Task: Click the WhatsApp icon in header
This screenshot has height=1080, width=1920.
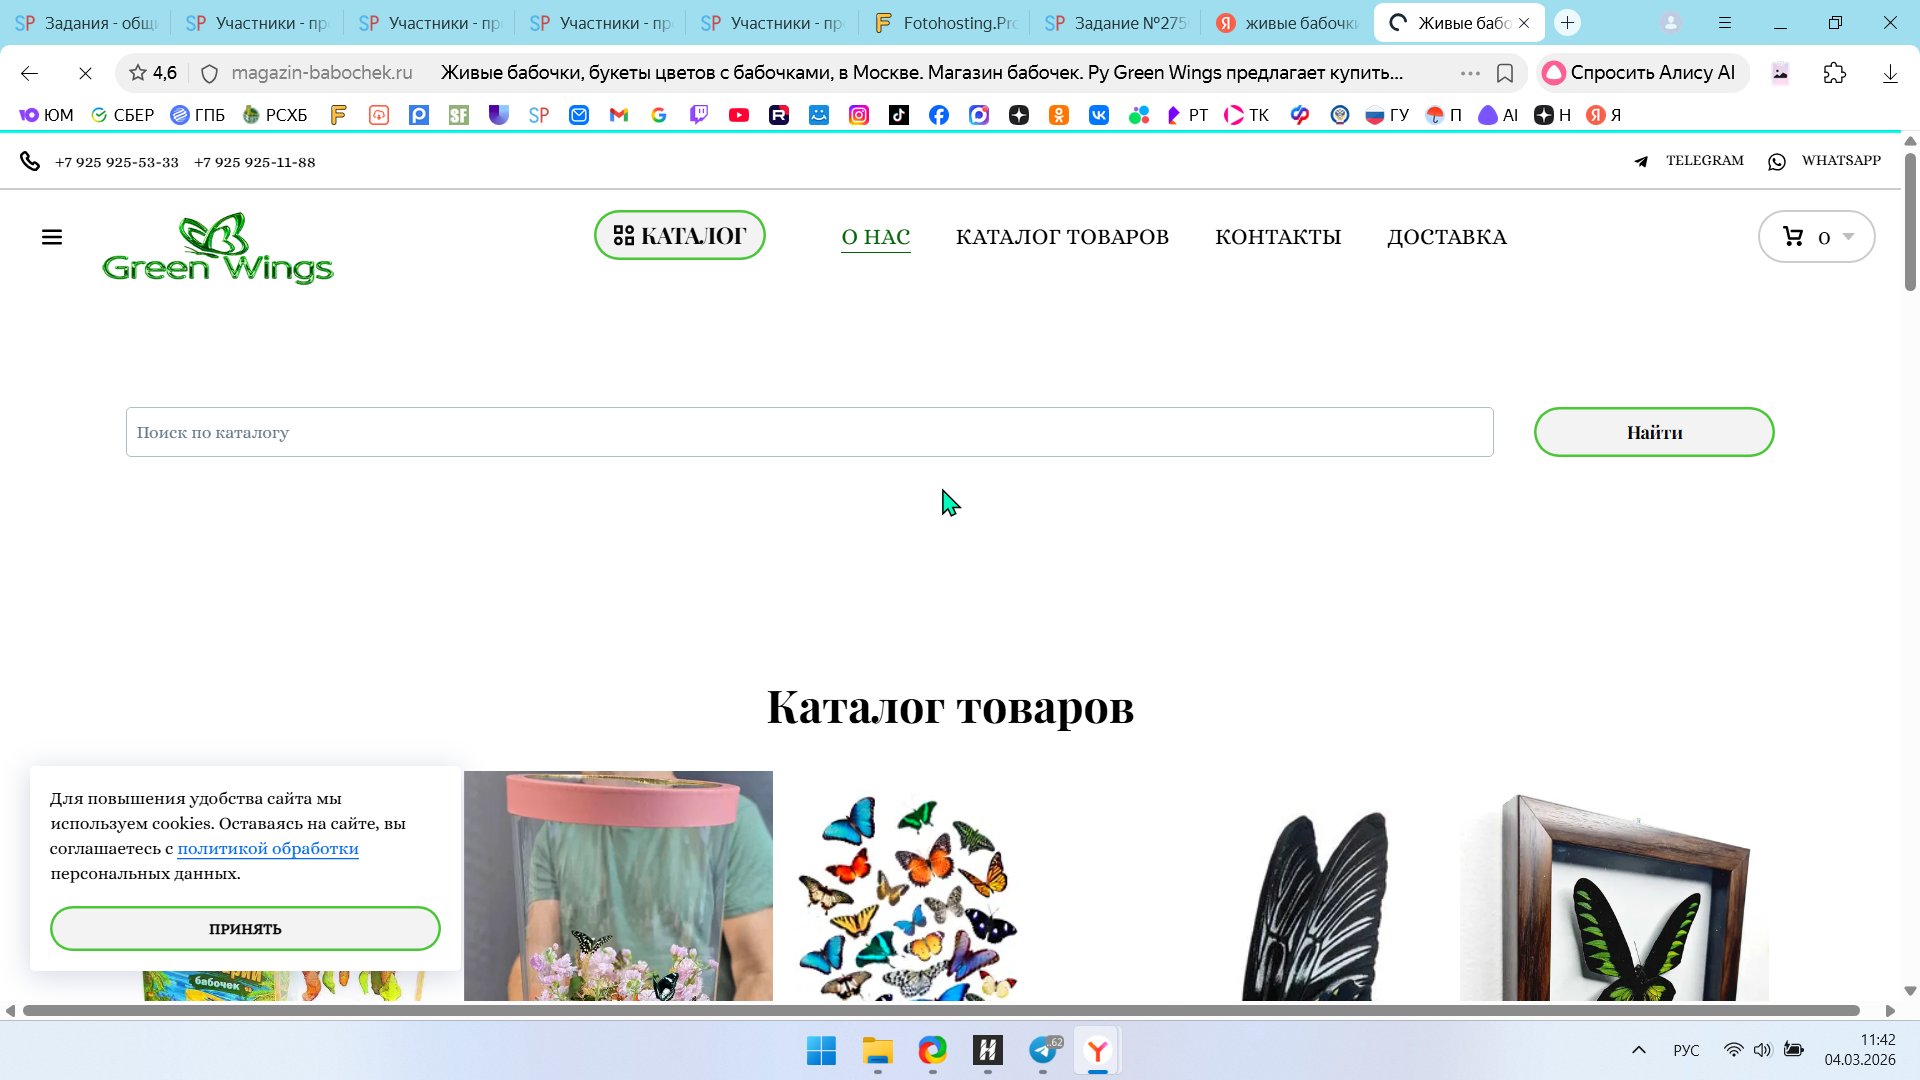Action: [x=1777, y=161]
